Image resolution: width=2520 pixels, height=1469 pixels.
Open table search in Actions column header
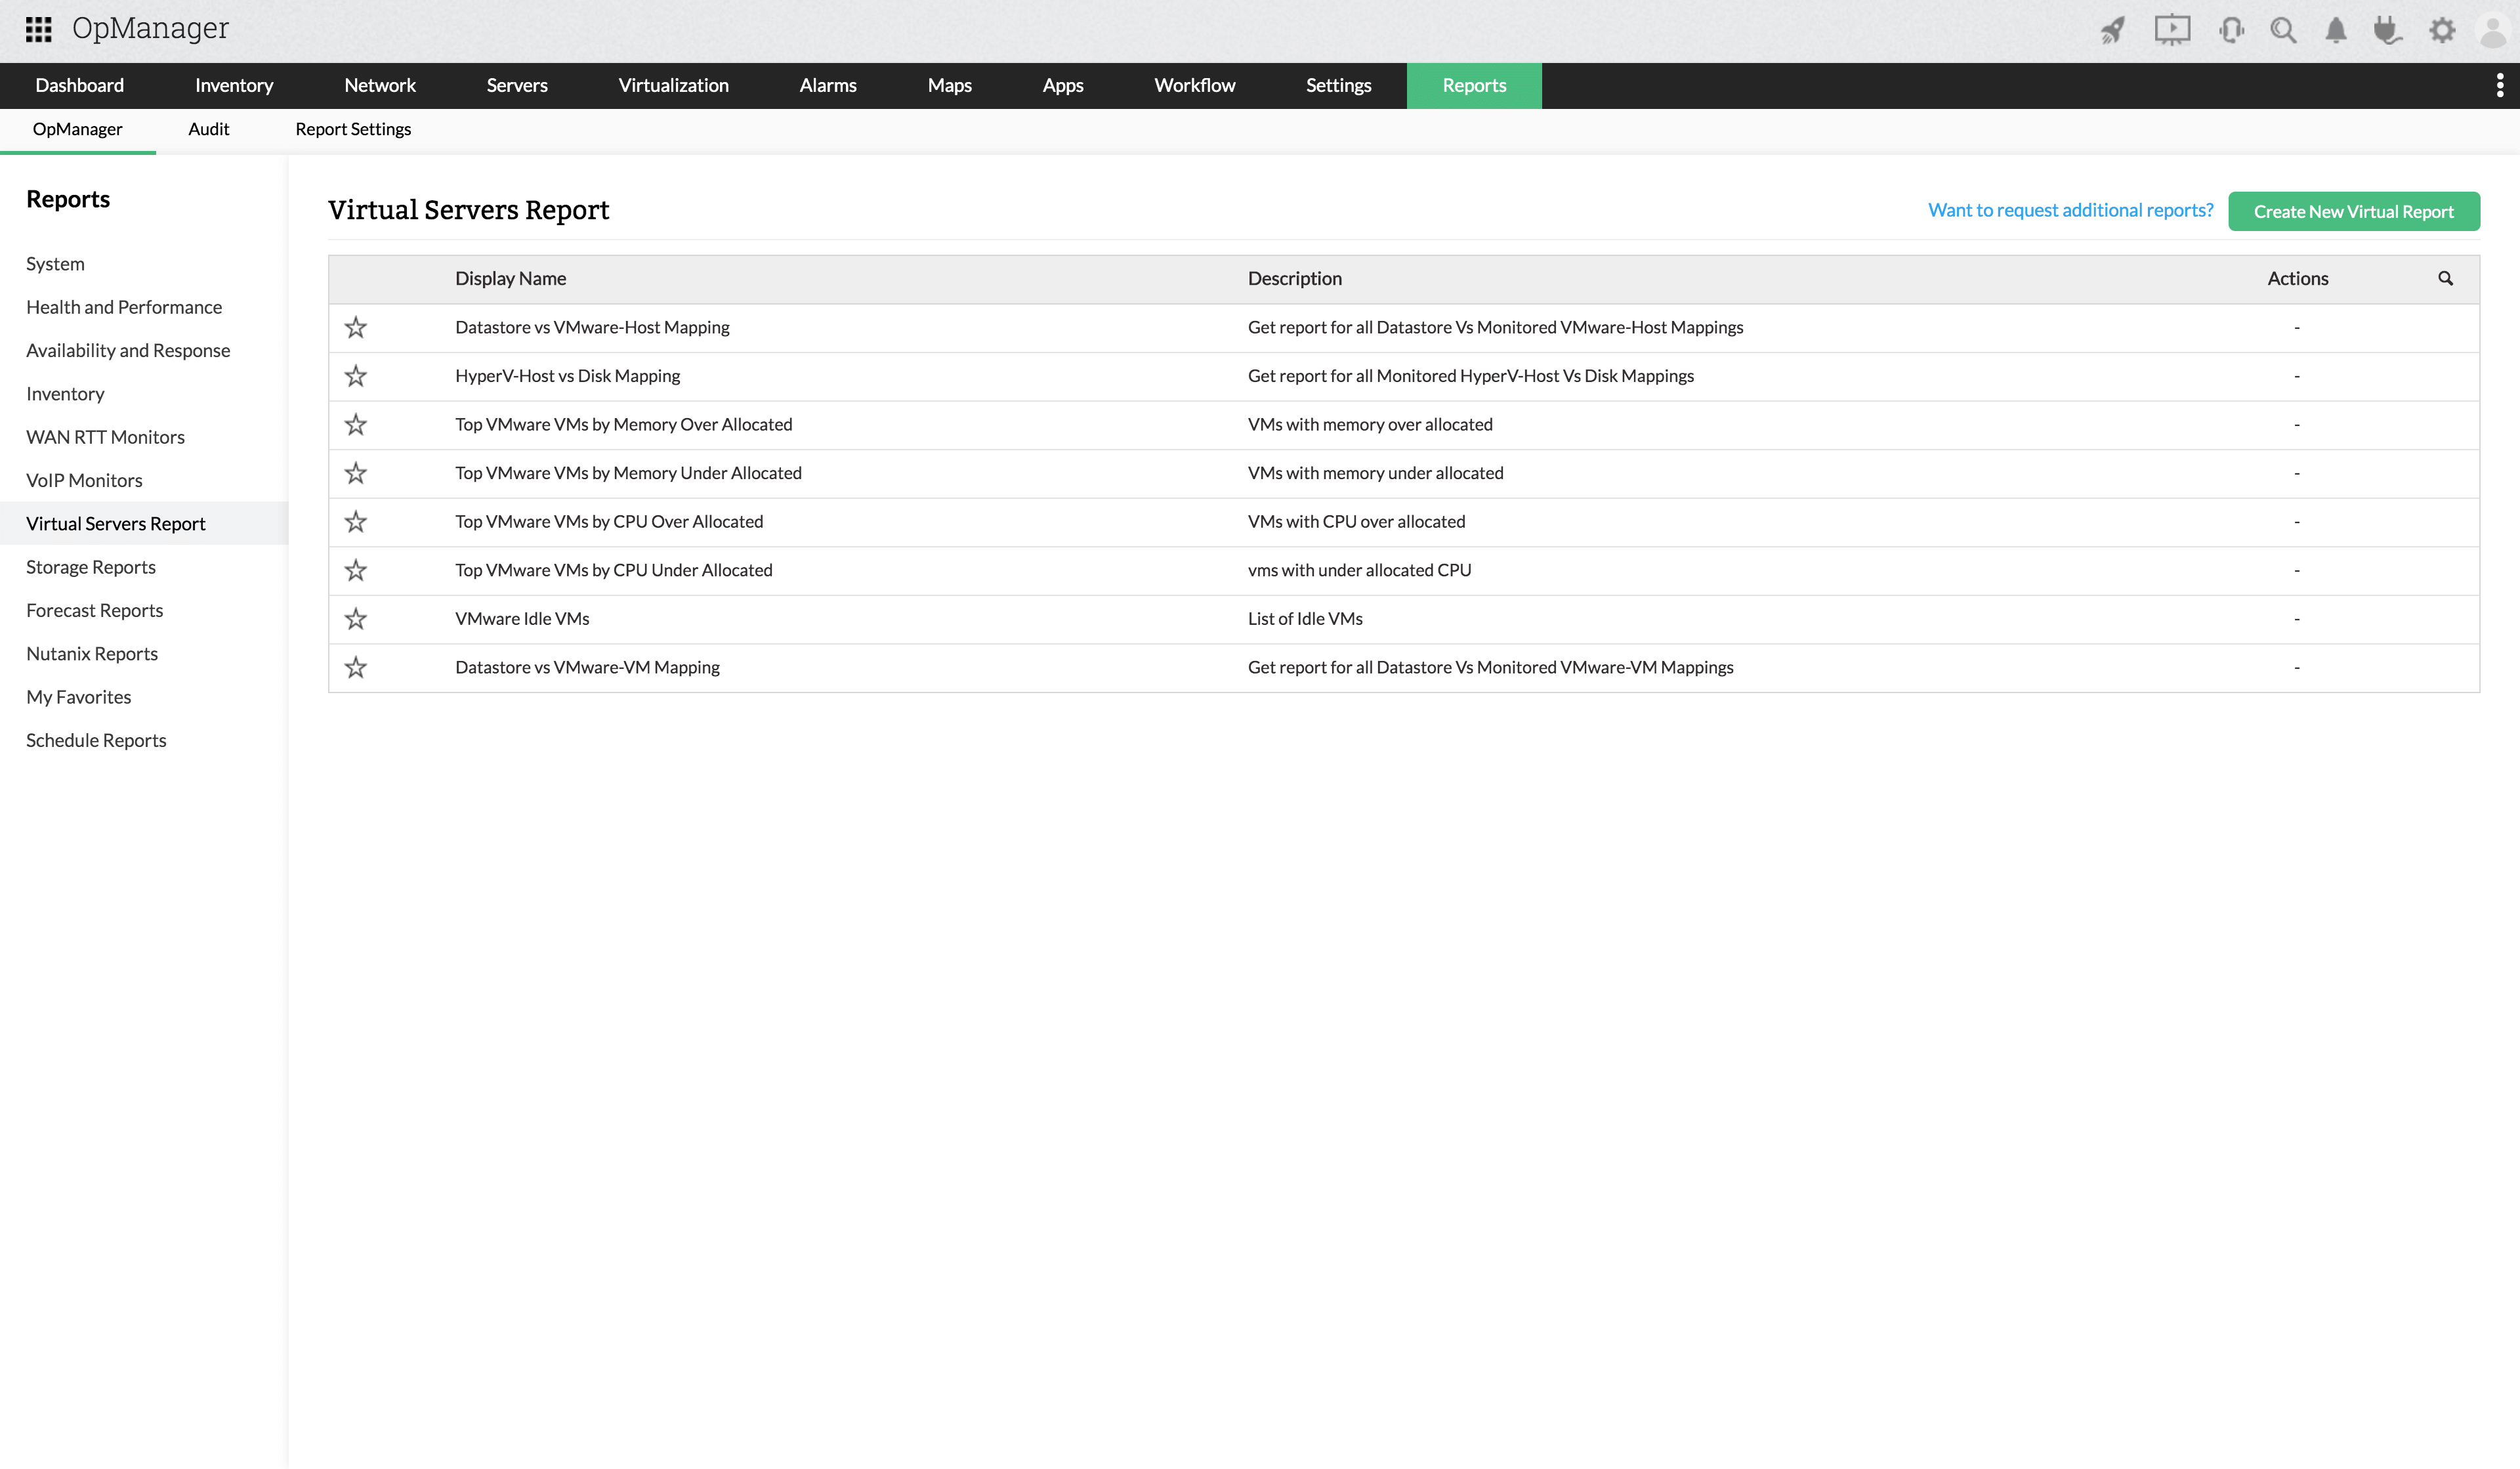(x=2445, y=279)
